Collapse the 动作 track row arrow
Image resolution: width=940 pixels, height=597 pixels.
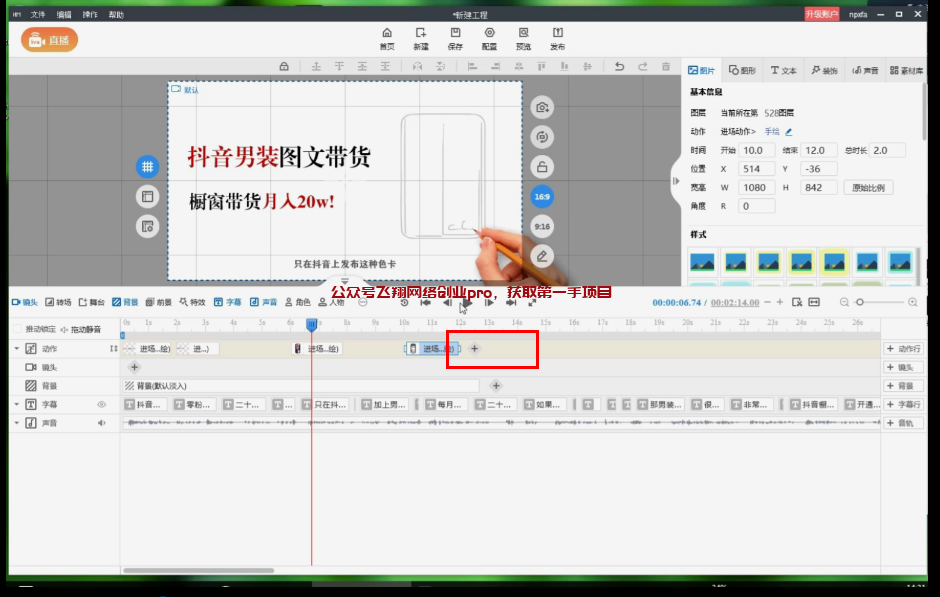(x=17, y=349)
